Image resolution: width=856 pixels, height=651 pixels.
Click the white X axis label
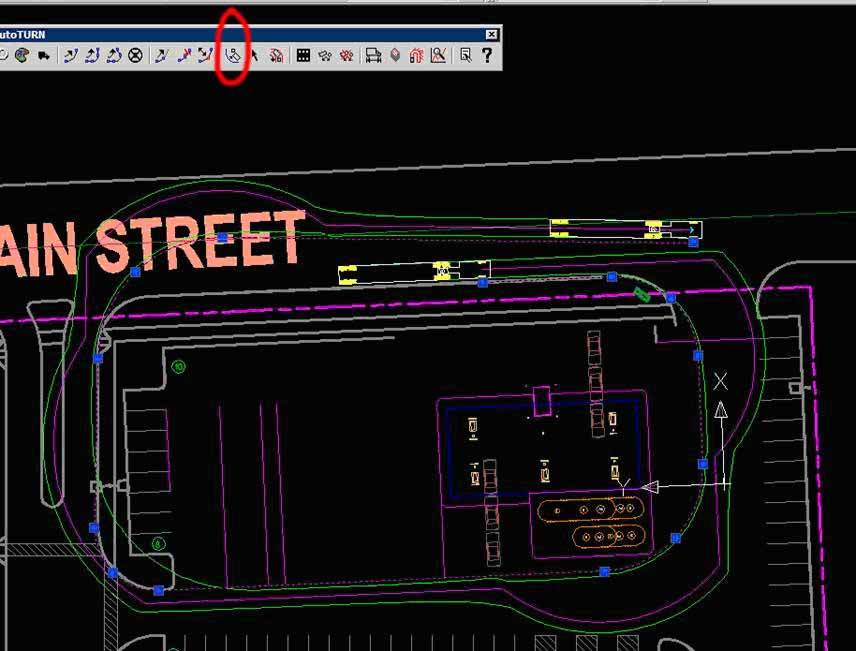720,381
